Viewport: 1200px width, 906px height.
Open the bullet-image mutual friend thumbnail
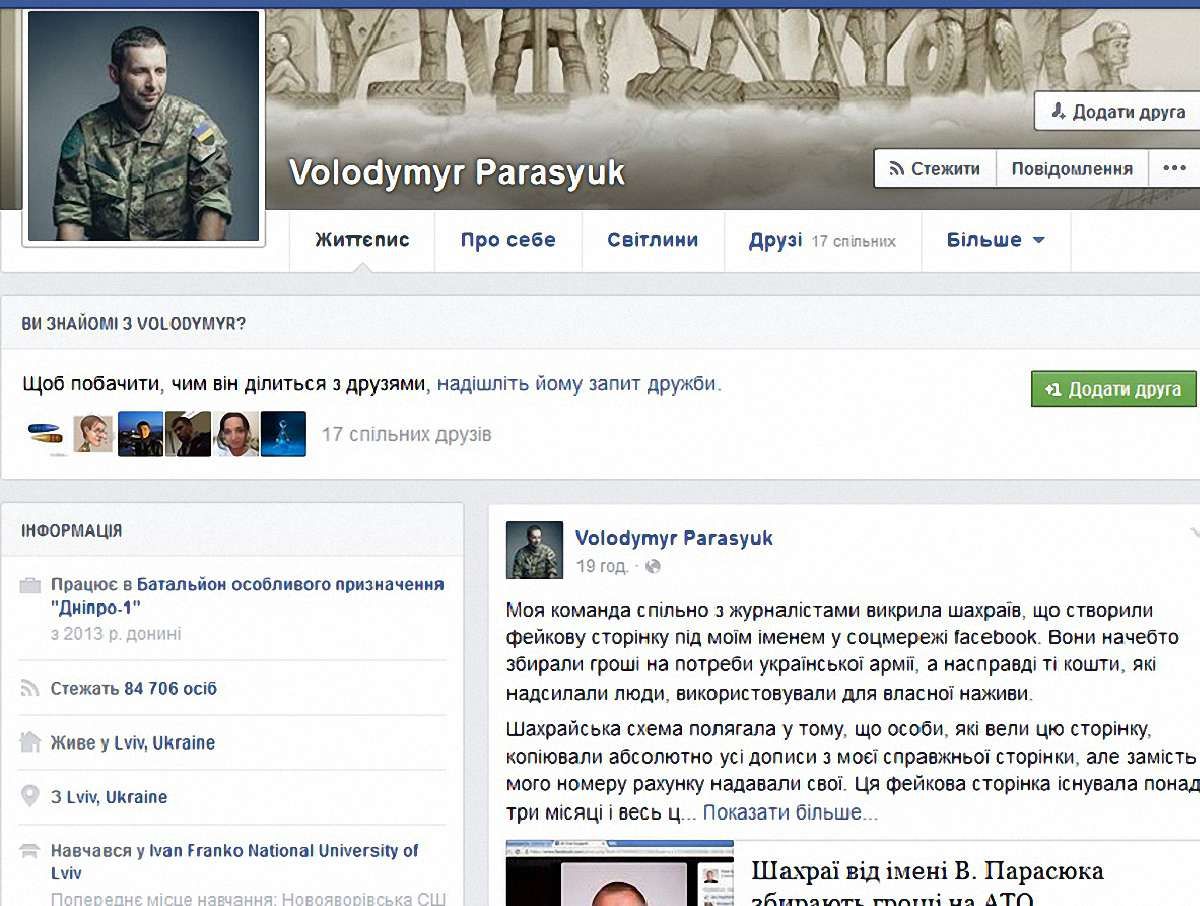click(x=47, y=434)
